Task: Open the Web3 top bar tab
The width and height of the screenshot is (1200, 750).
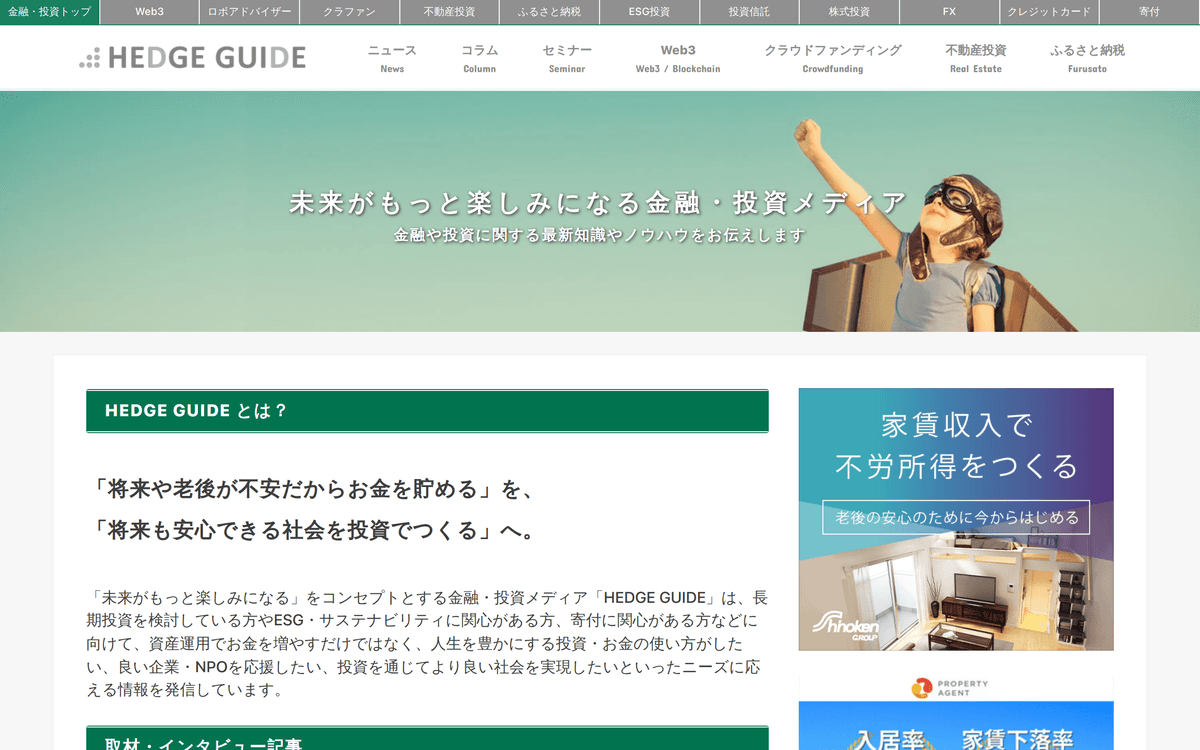Action: coord(150,12)
